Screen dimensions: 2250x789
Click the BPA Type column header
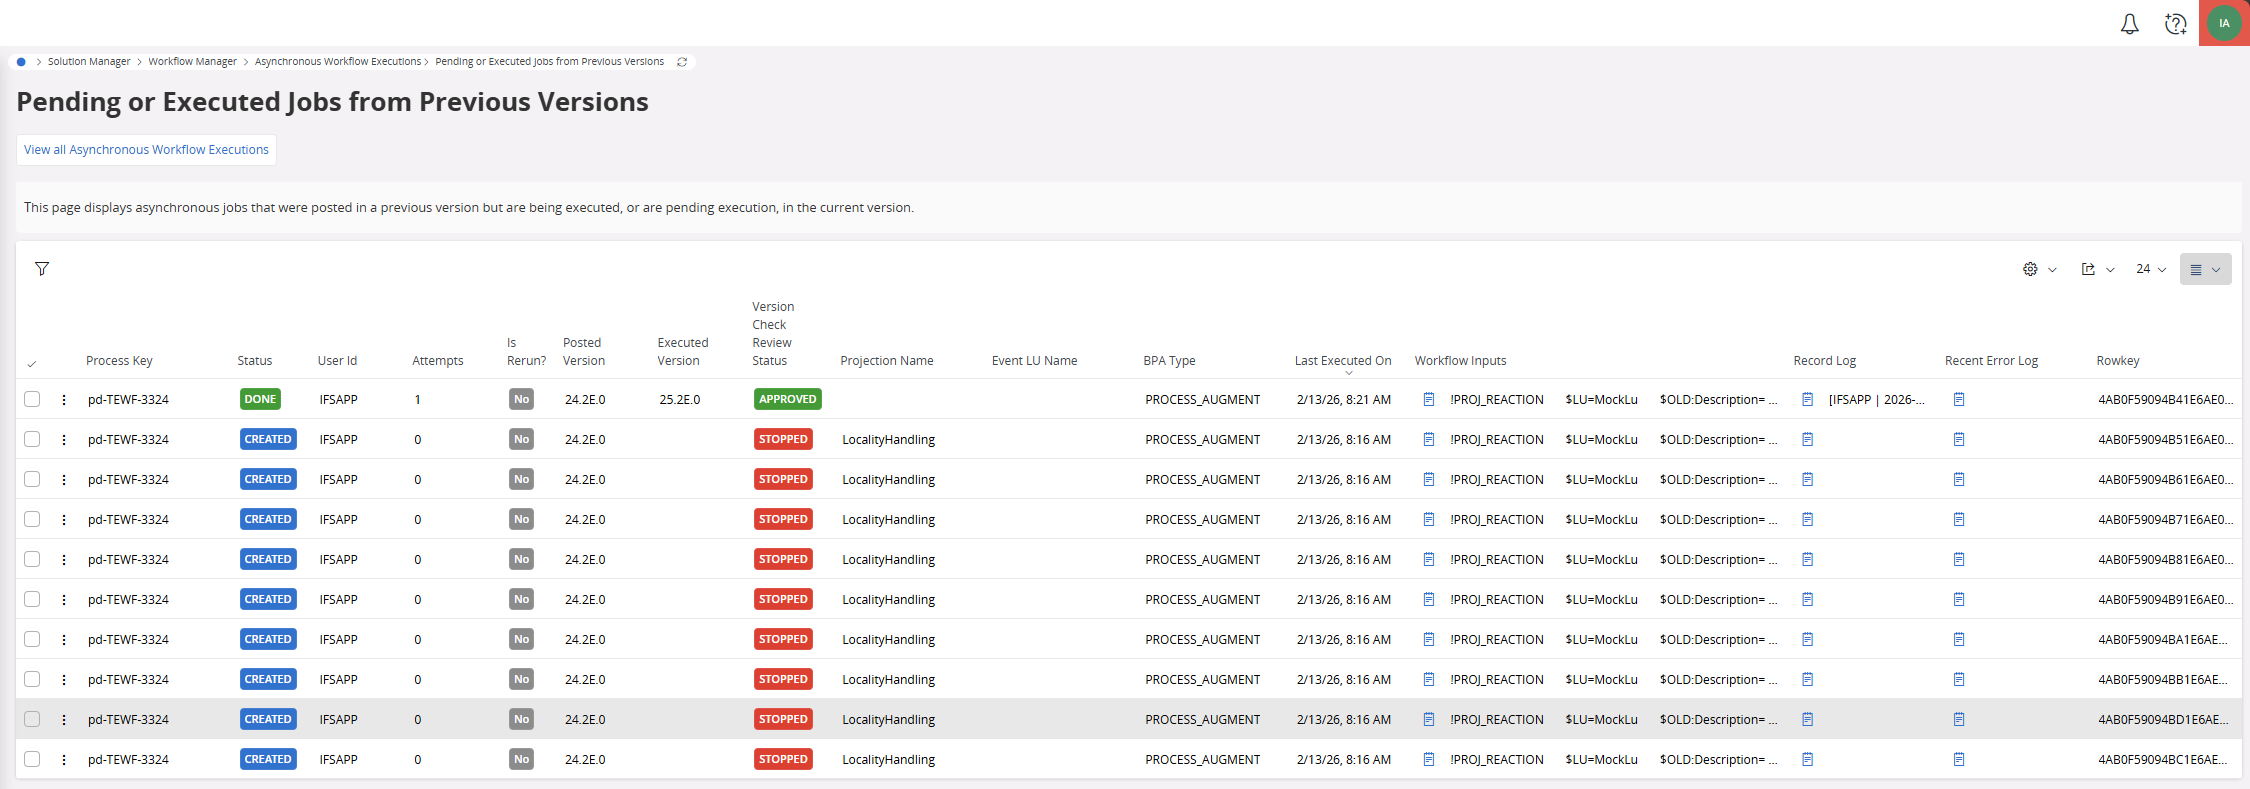pos(1169,361)
